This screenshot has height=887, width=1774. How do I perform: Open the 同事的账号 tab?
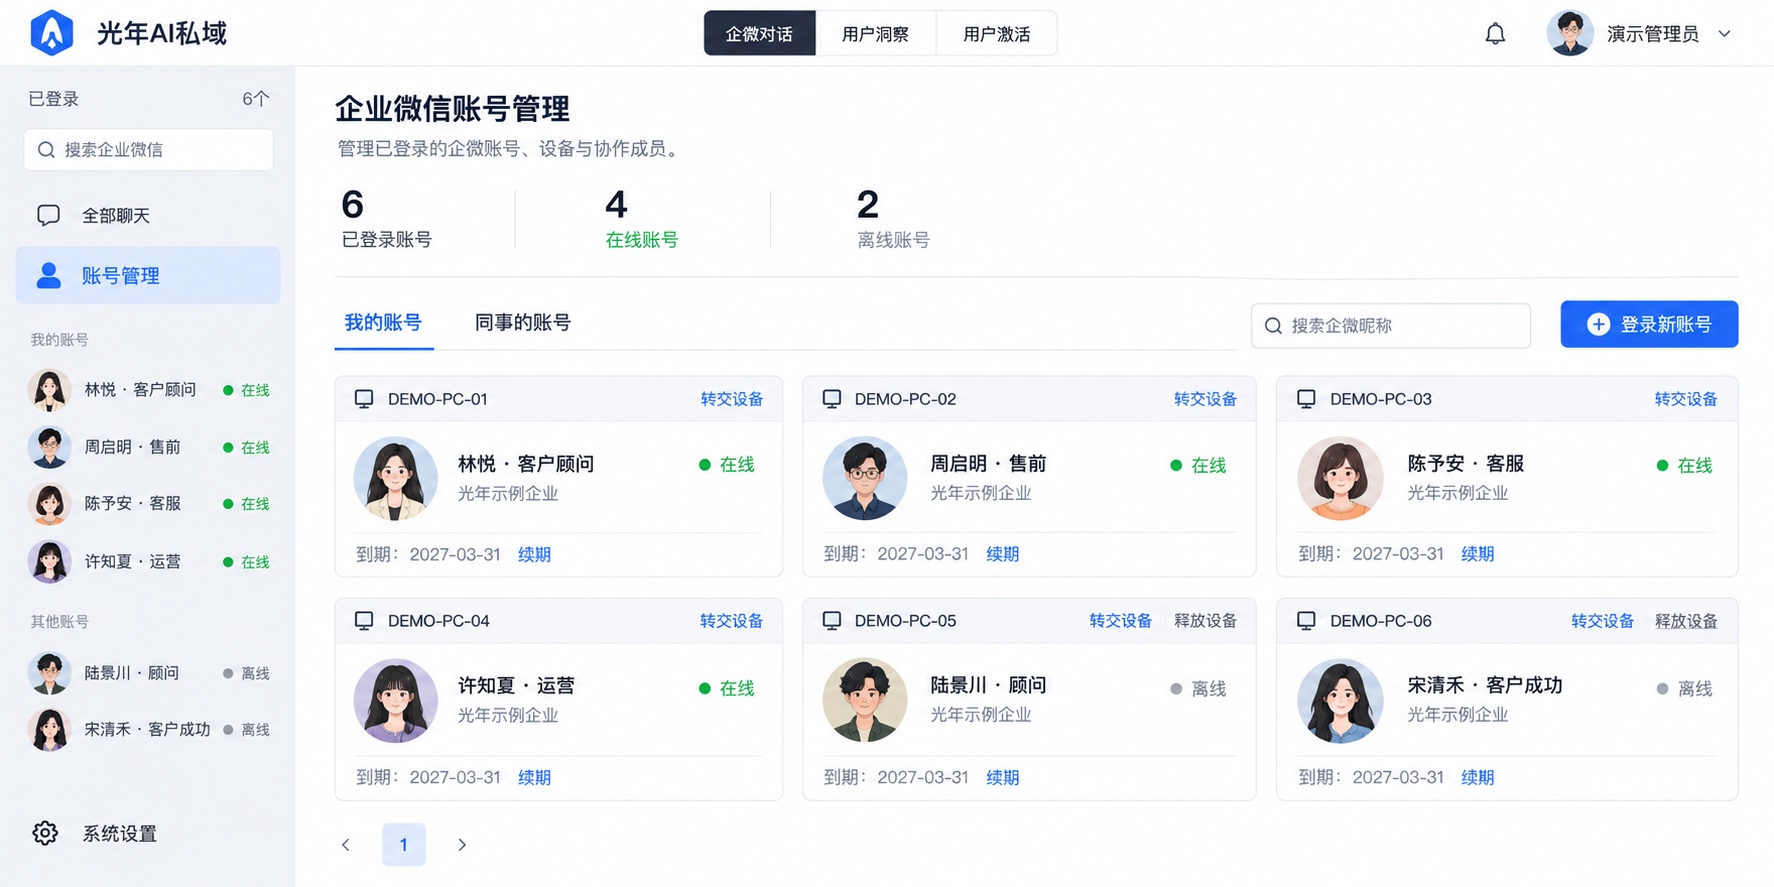point(523,323)
